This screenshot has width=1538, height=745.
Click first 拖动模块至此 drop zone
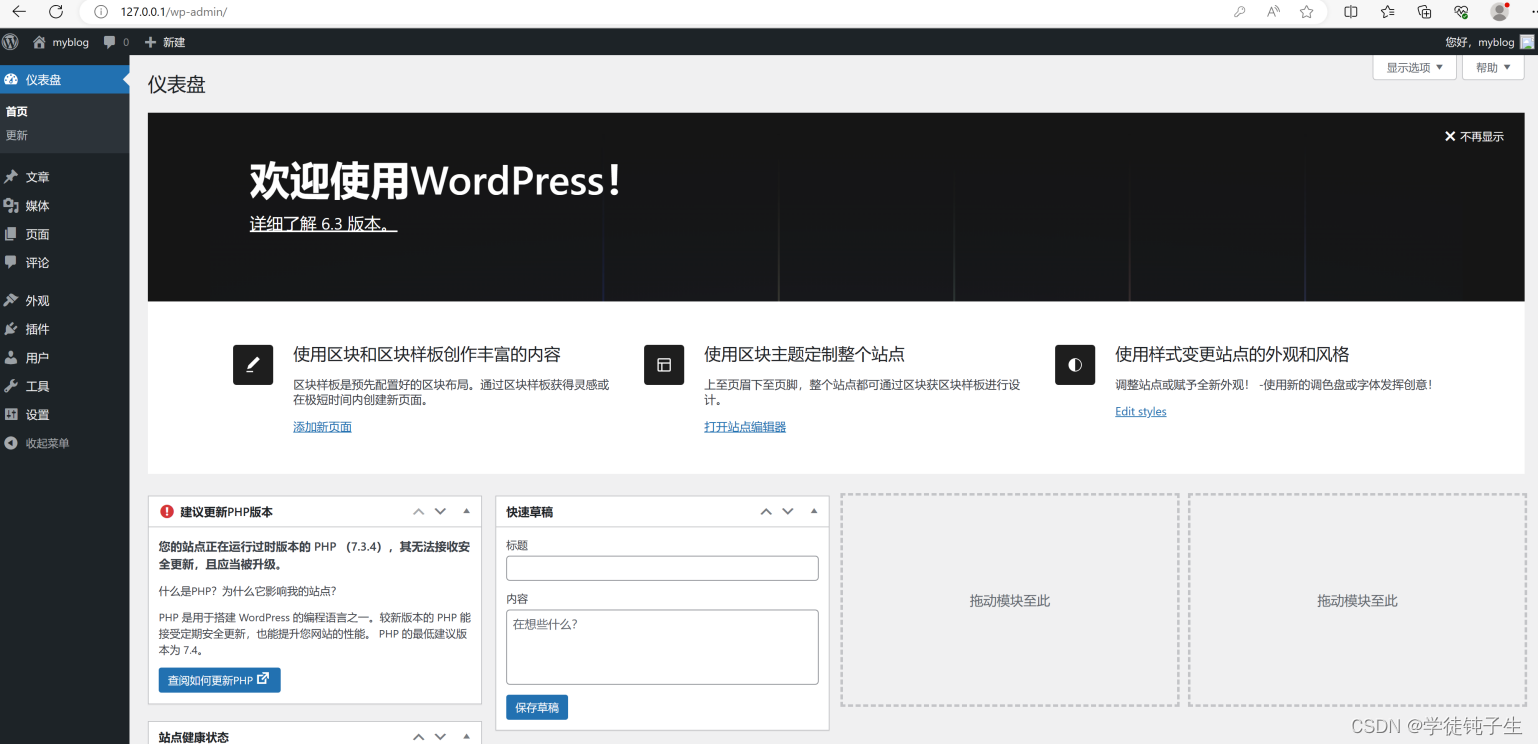tap(1010, 600)
